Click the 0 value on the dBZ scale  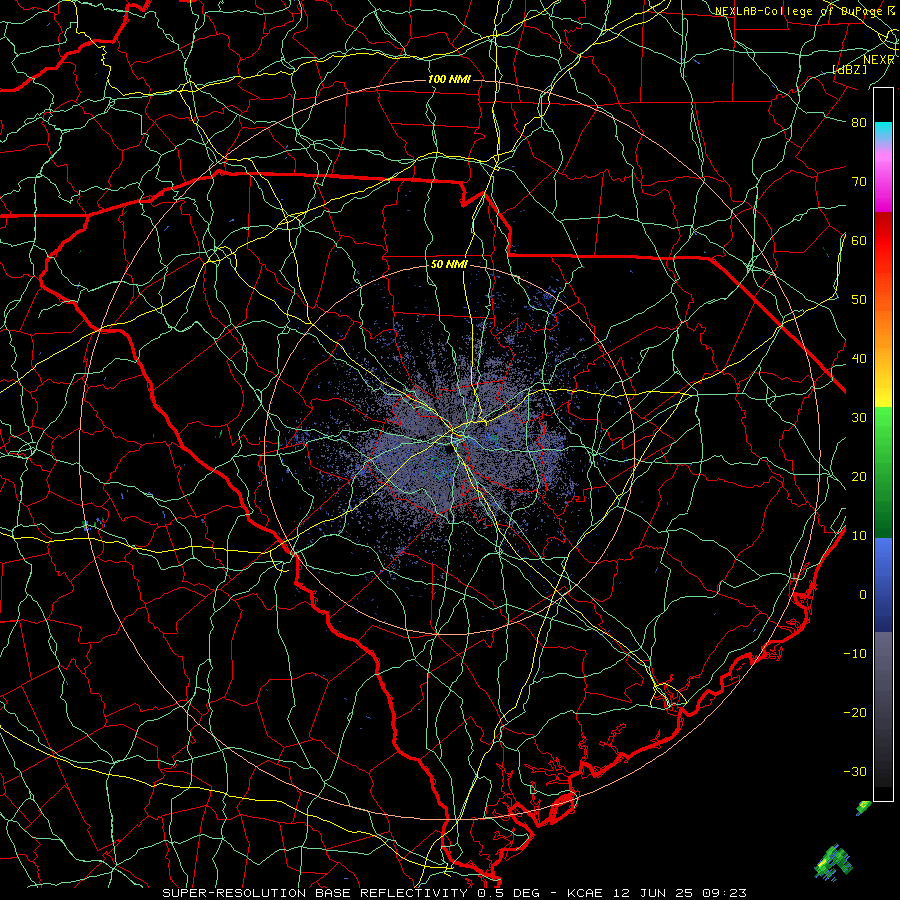(863, 595)
